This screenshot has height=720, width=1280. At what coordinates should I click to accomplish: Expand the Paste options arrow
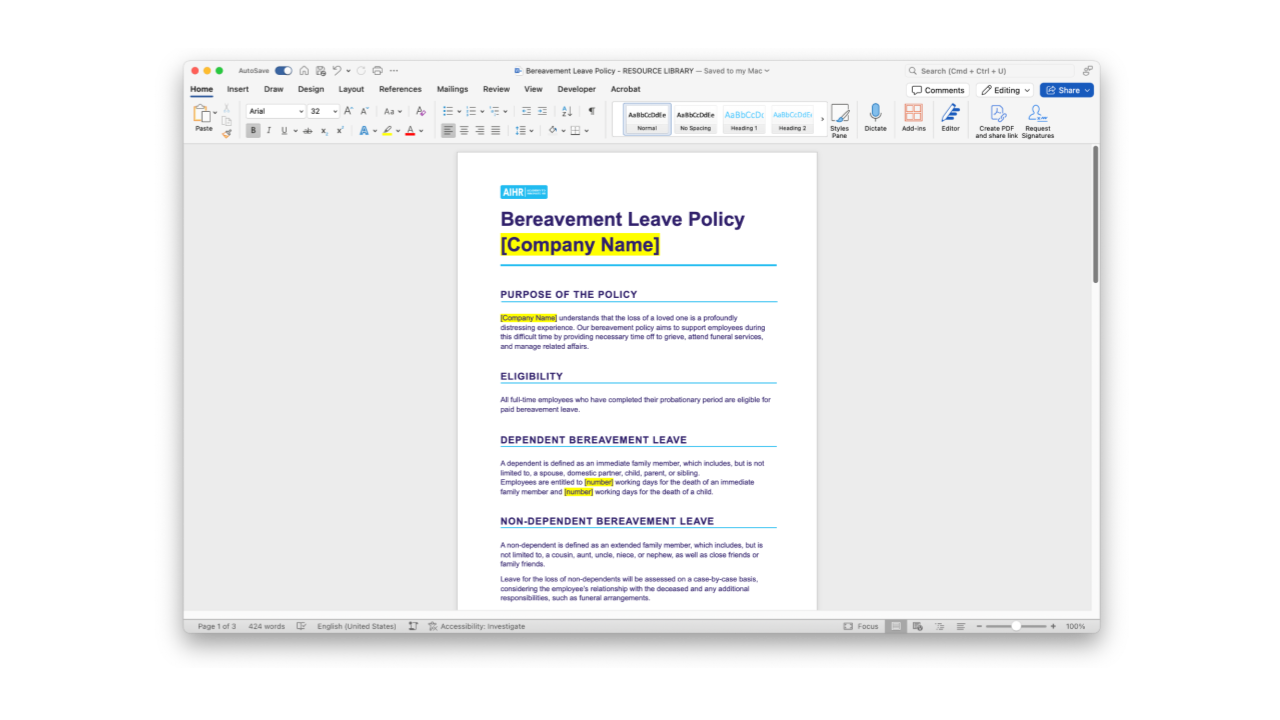click(215, 114)
